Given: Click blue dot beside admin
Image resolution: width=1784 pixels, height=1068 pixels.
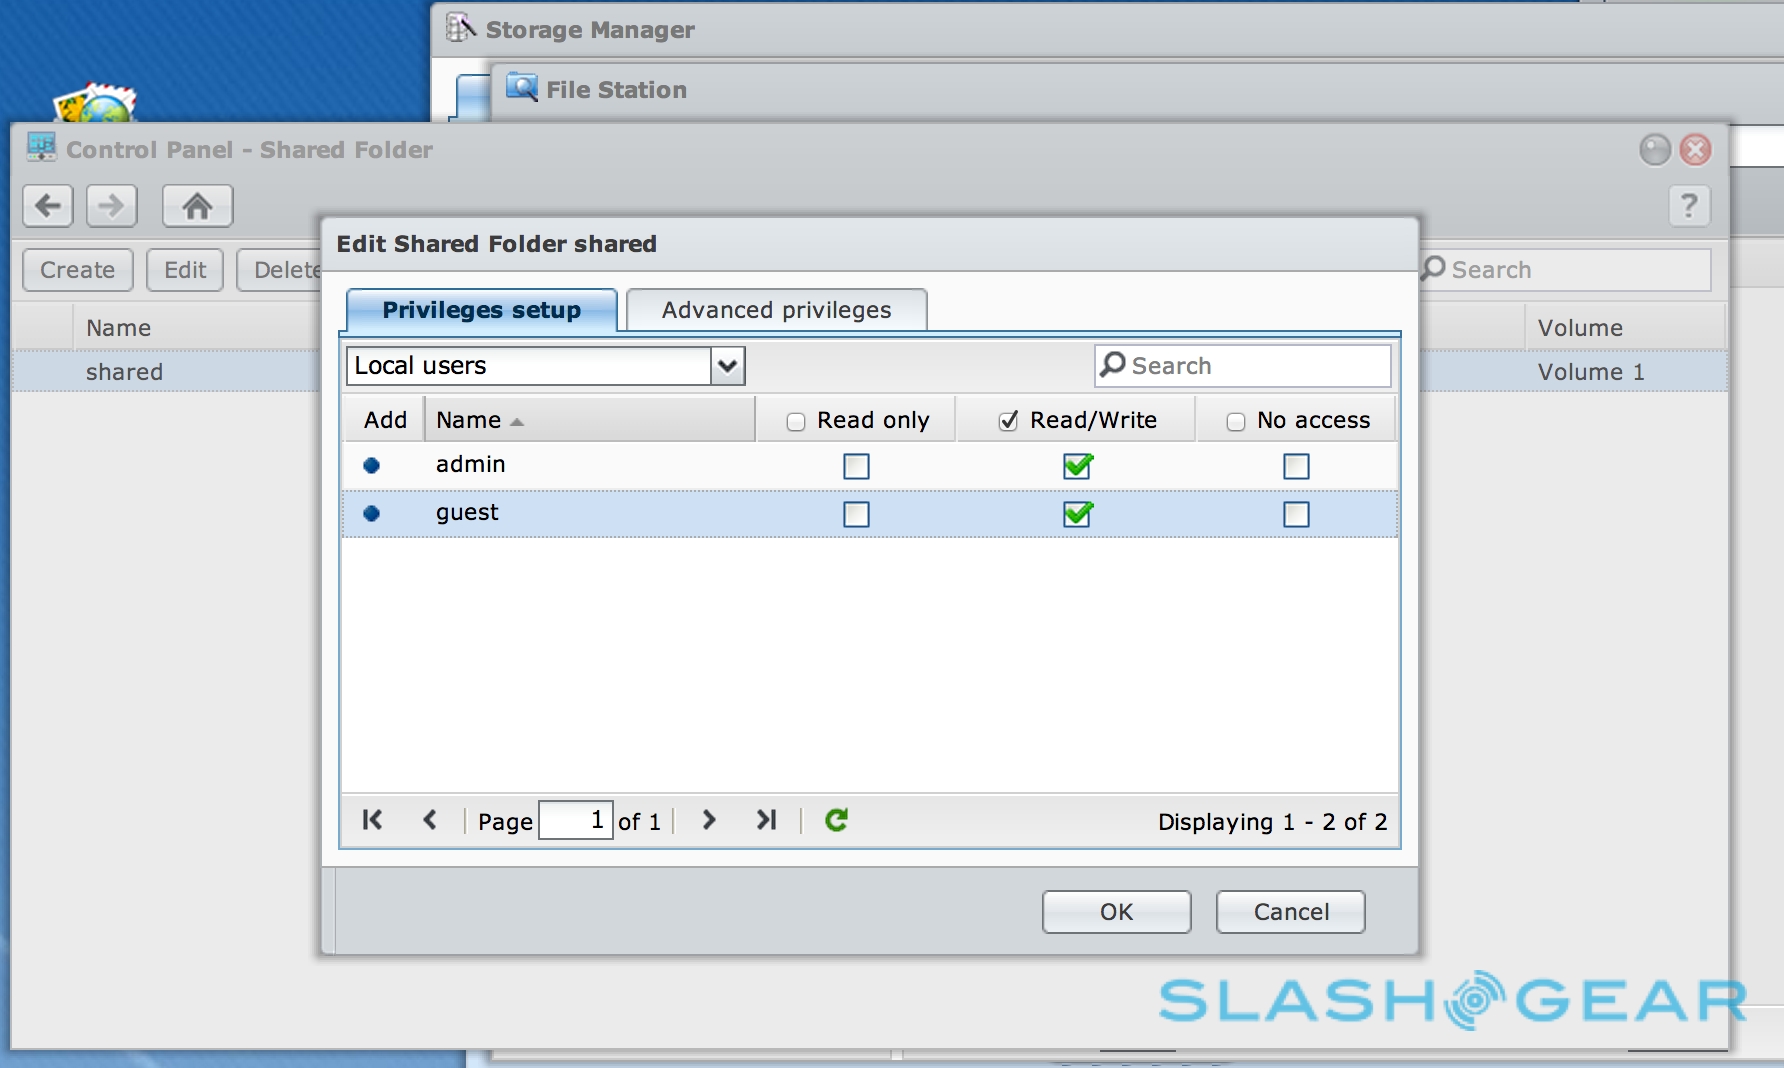Looking at the screenshot, I should tap(372, 465).
